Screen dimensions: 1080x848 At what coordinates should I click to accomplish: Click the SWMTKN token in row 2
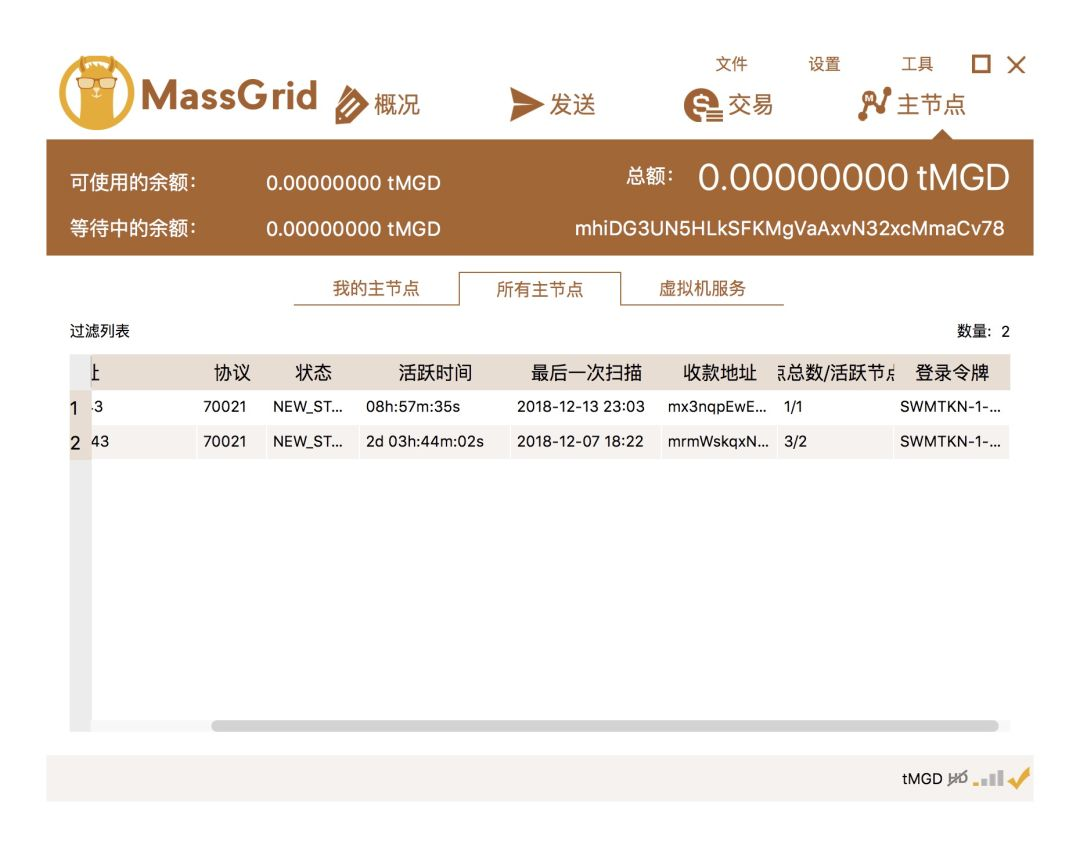point(951,441)
